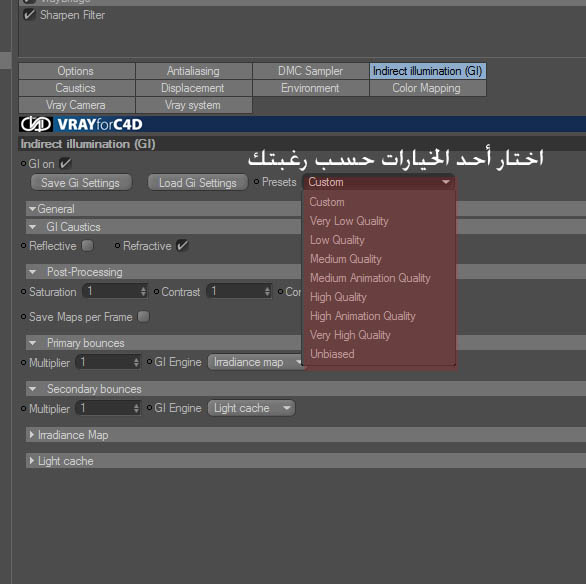Open the Color Mapping tab
Screen dimensions: 586x584
point(428,88)
